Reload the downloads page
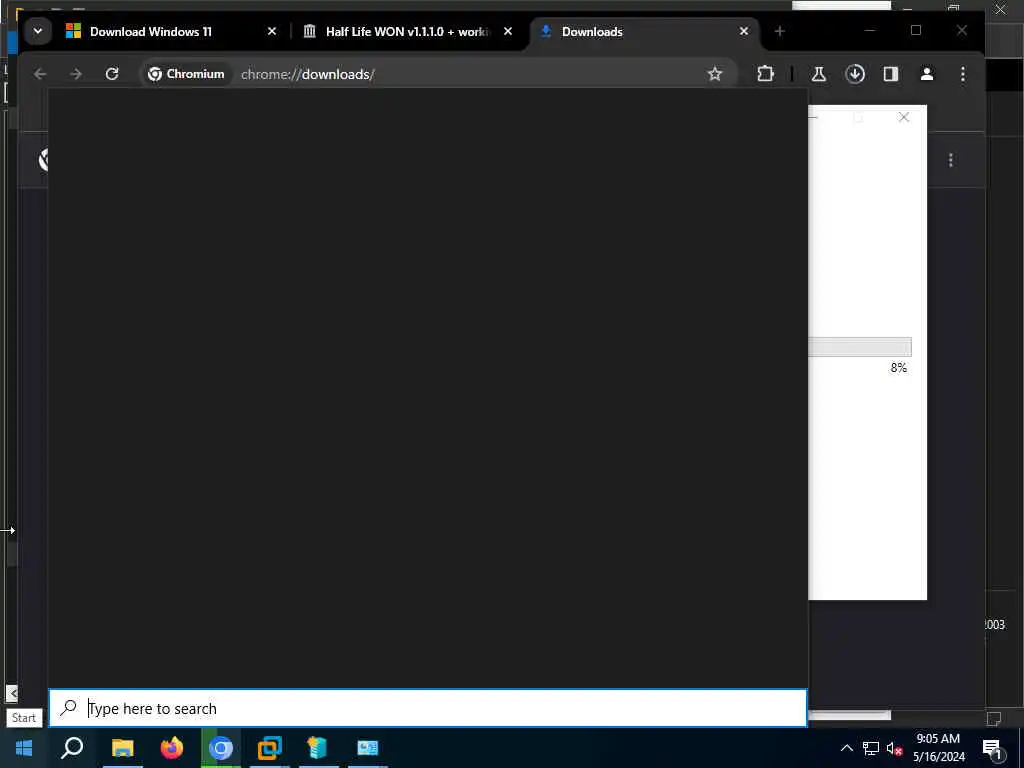The height and width of the screenshot is (768, 1024). coord(112,74)
